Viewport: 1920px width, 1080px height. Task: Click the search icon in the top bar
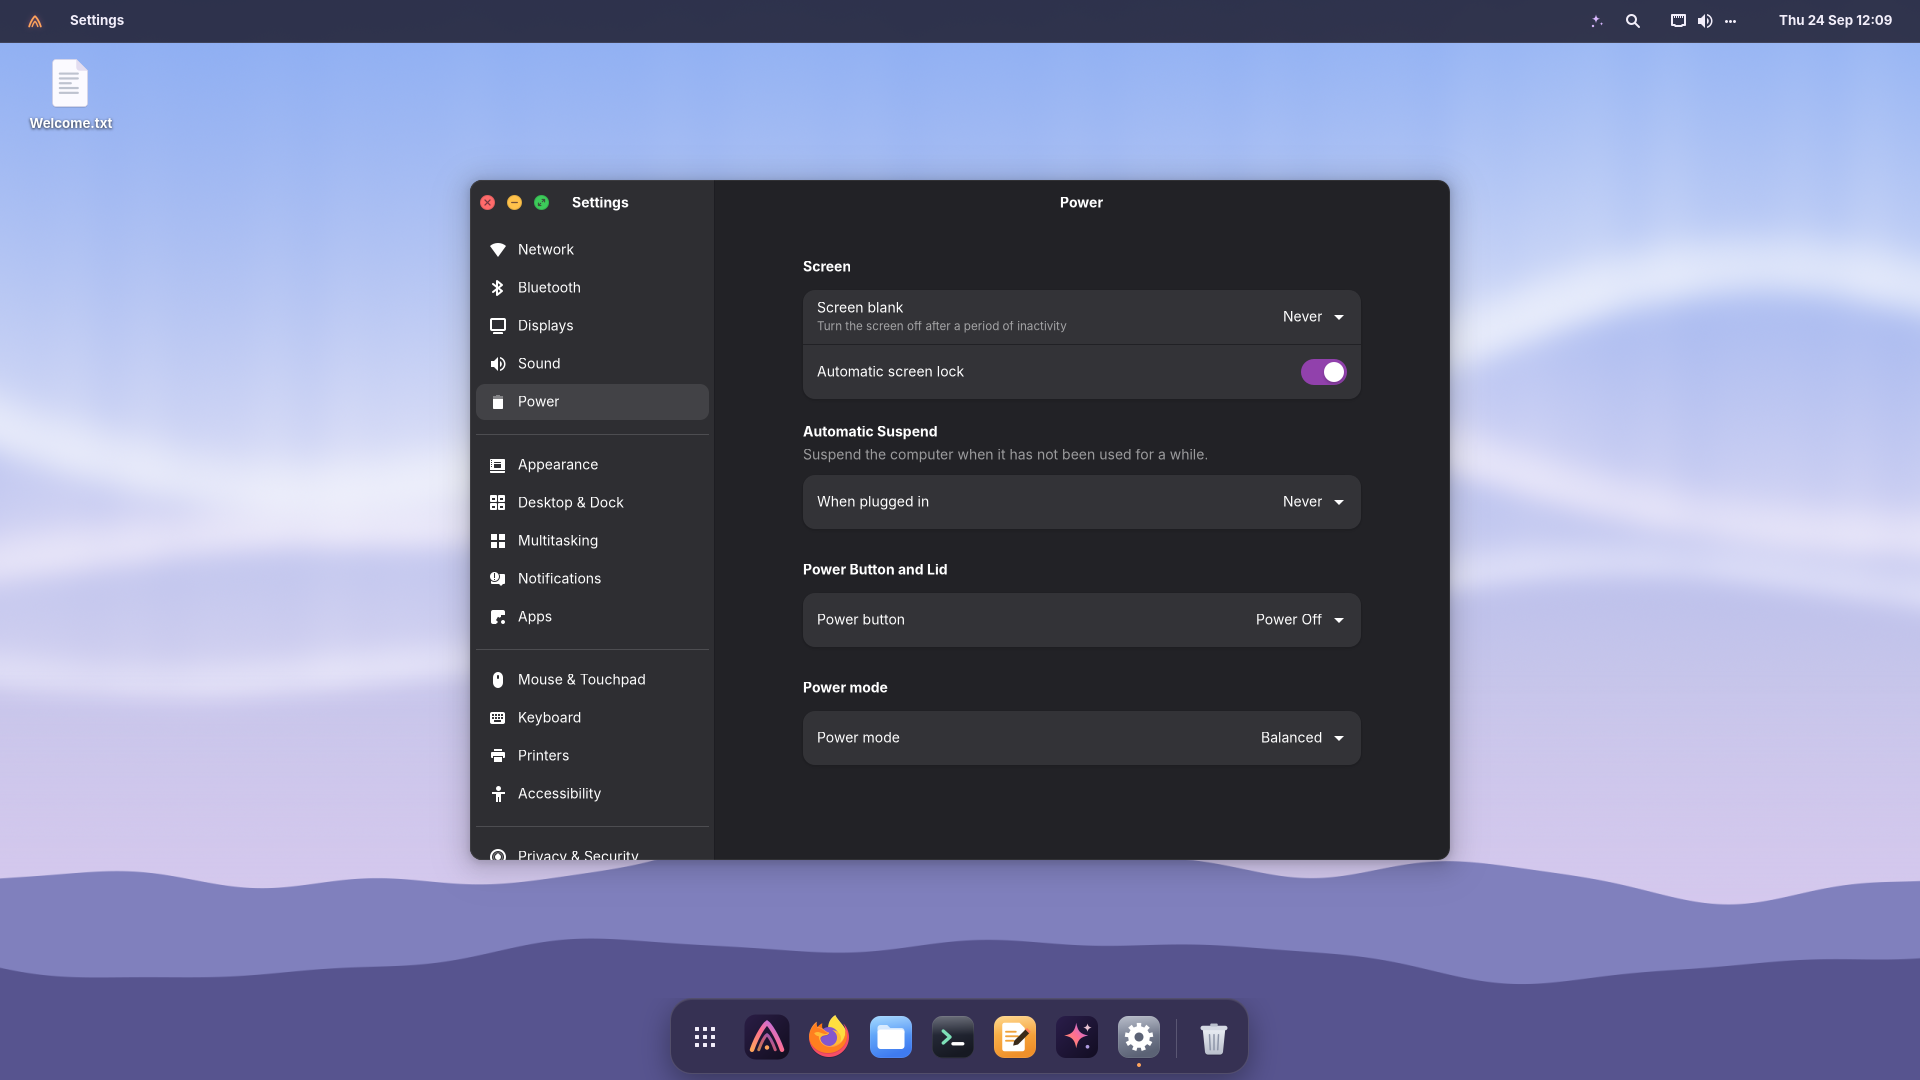[x=1633, y=21]
